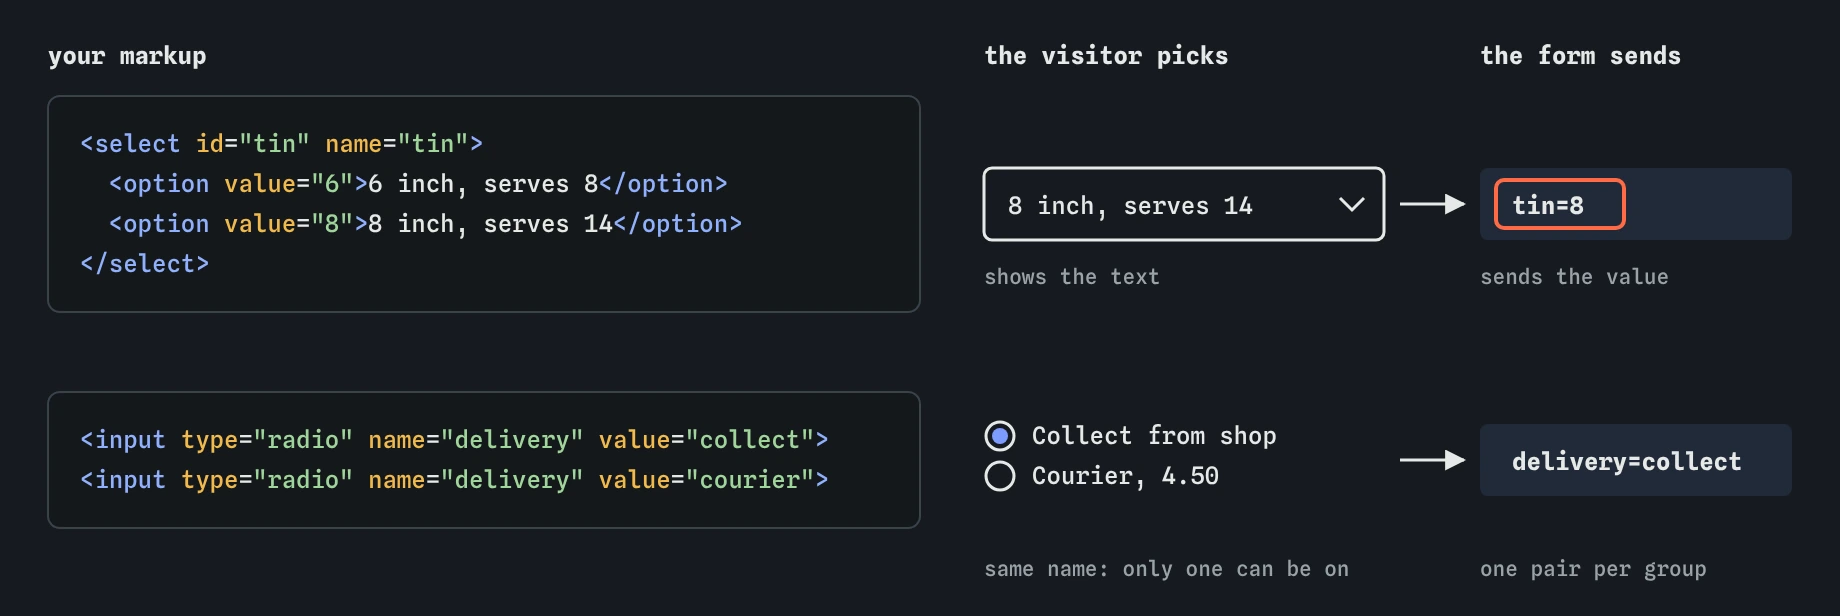Click the arrow pointing to delivery=collect

tap(1432, 460)
